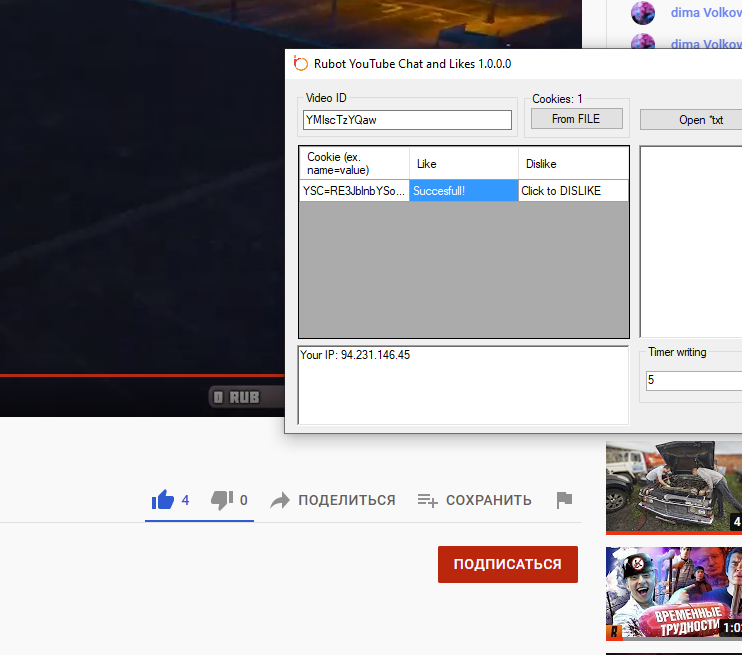The height and width of the screenshot is (655, 742).
Task: Click the Click to DISLIKE cell
Action: point(573,190)
